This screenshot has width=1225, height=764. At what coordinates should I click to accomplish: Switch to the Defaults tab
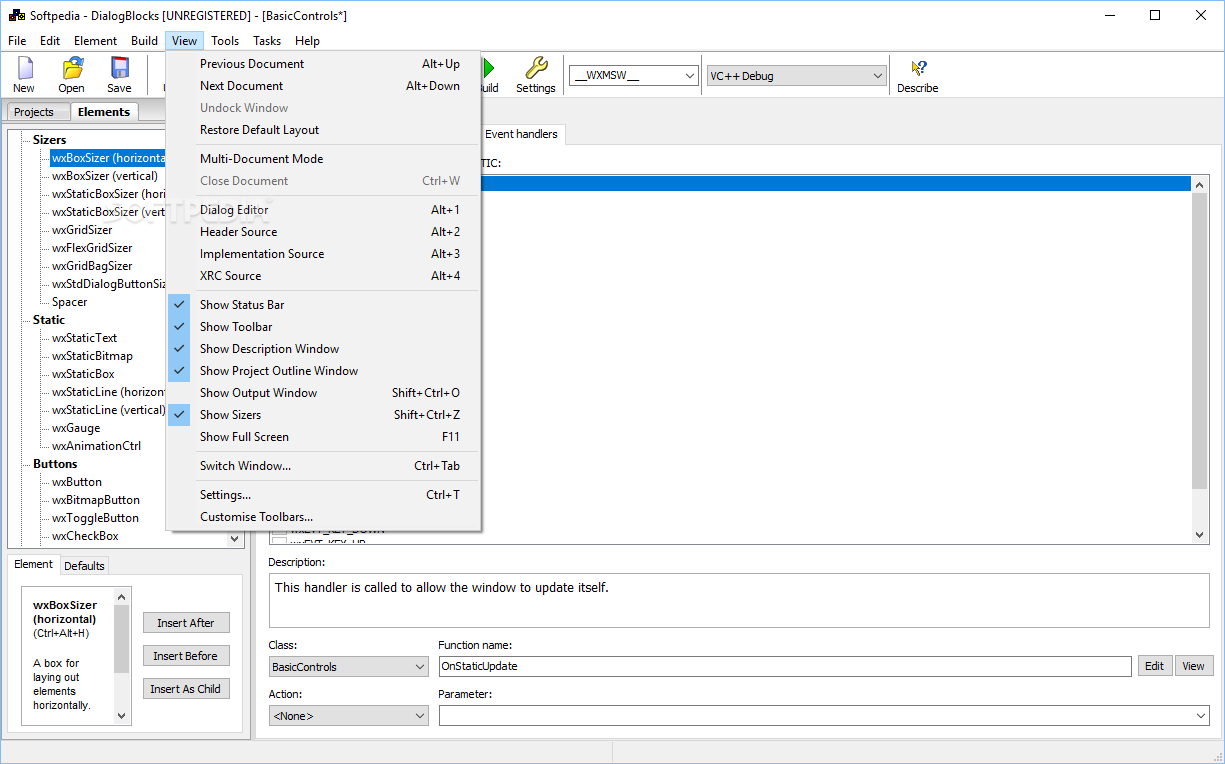click(x=84, y=566)
